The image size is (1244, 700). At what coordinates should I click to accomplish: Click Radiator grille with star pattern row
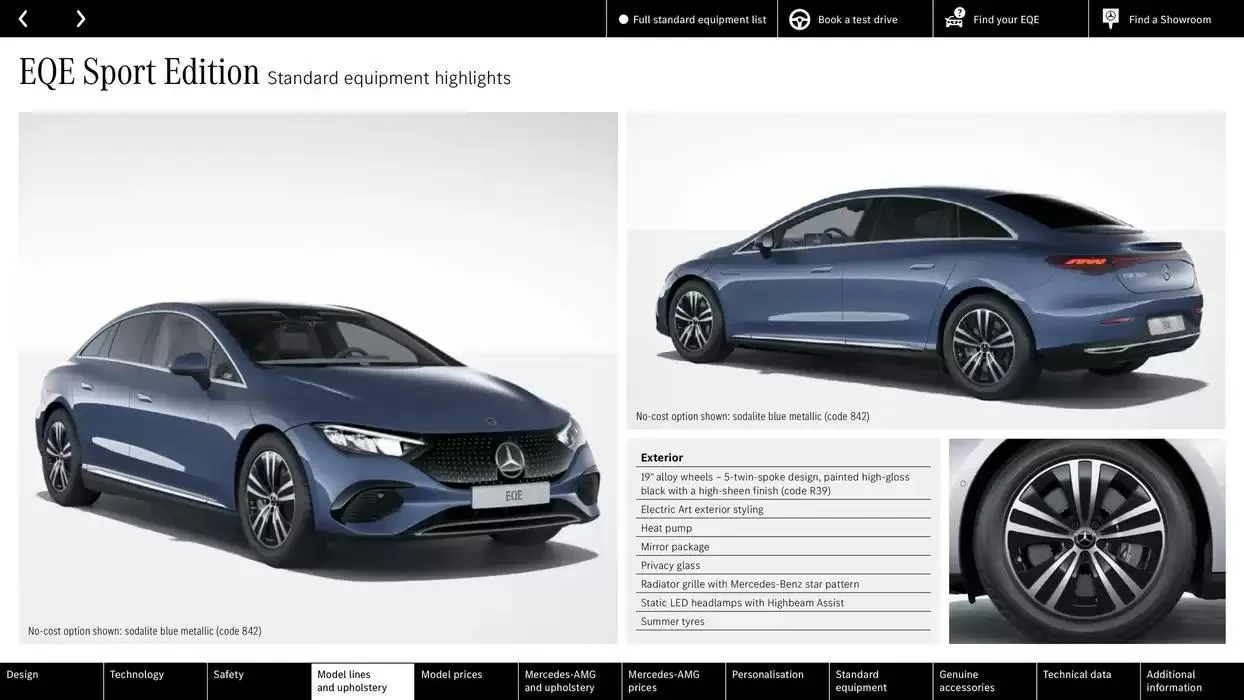pyautogui.click(x=783, y=584)
